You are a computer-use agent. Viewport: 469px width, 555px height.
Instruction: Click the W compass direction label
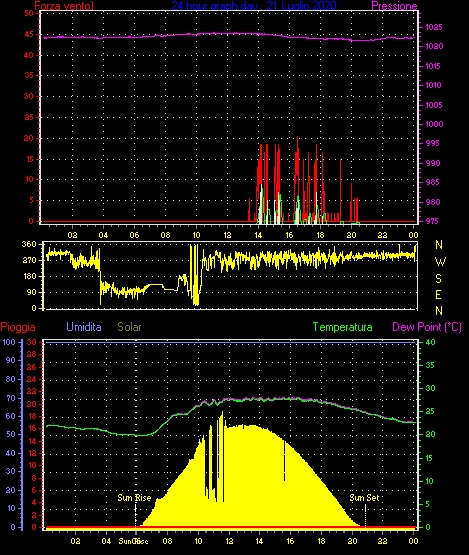[440, 262]
